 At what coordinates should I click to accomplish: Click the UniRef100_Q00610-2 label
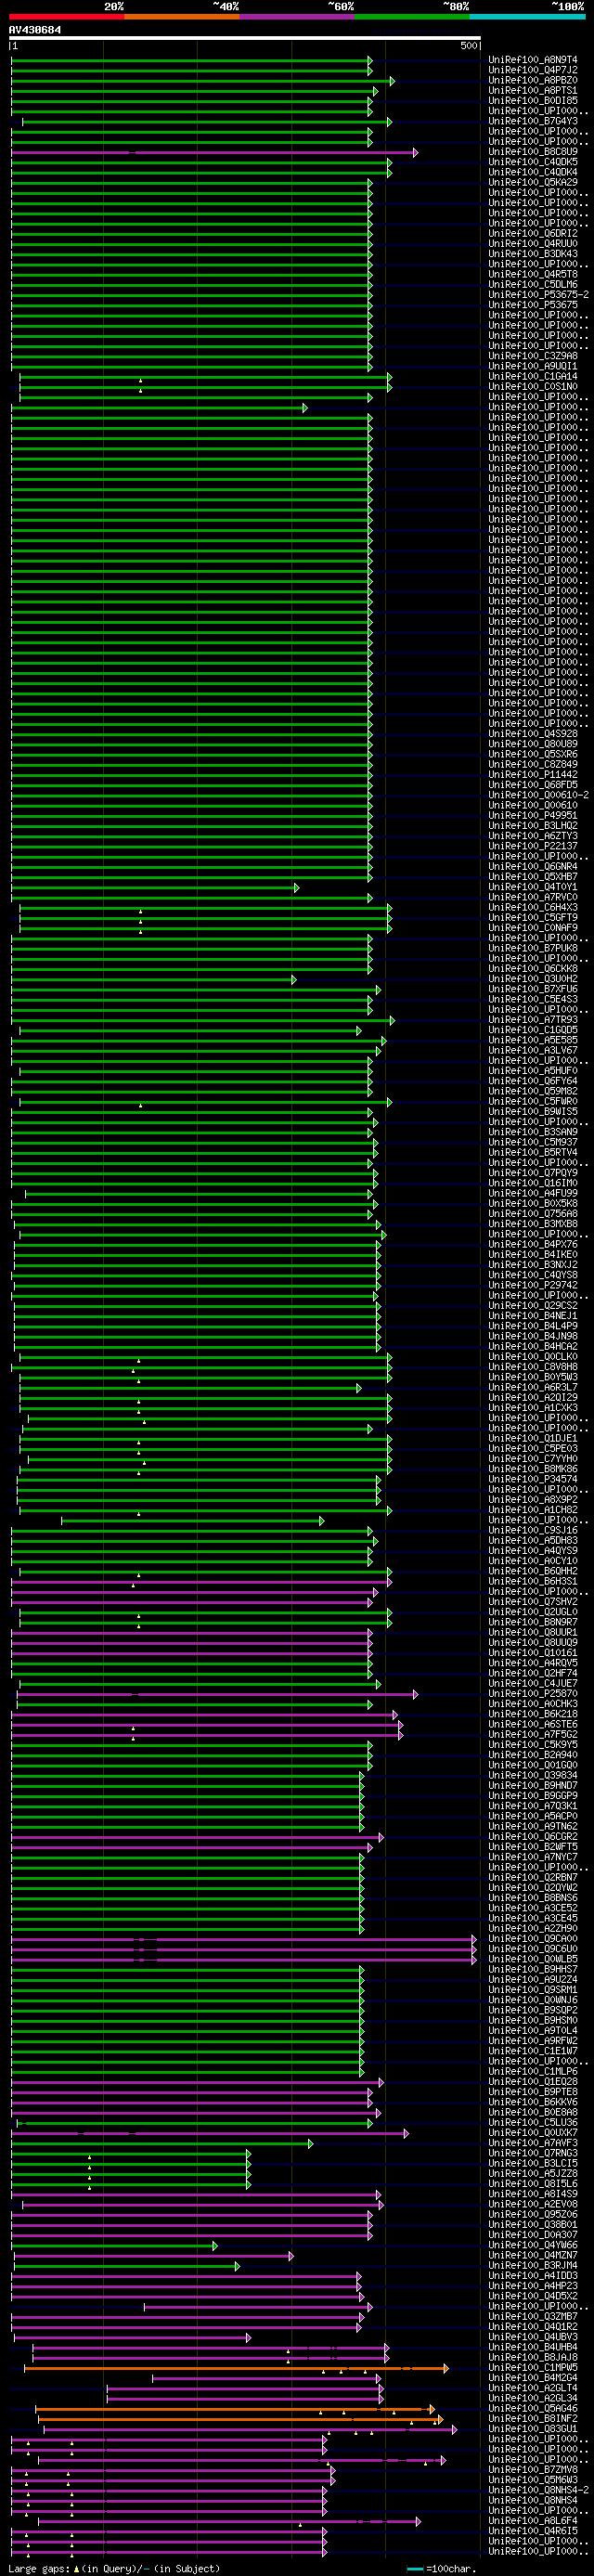538,795
